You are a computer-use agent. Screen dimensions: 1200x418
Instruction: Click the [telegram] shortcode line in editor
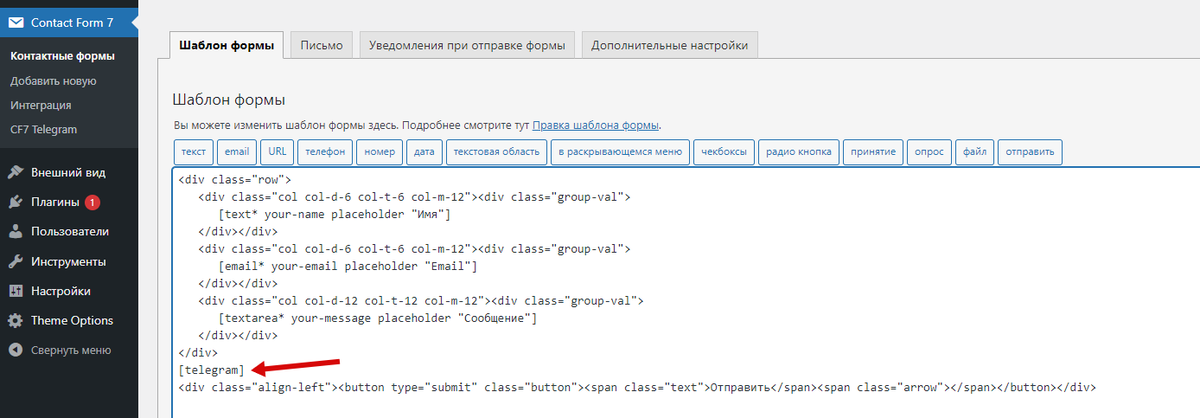tap(211, 370)
